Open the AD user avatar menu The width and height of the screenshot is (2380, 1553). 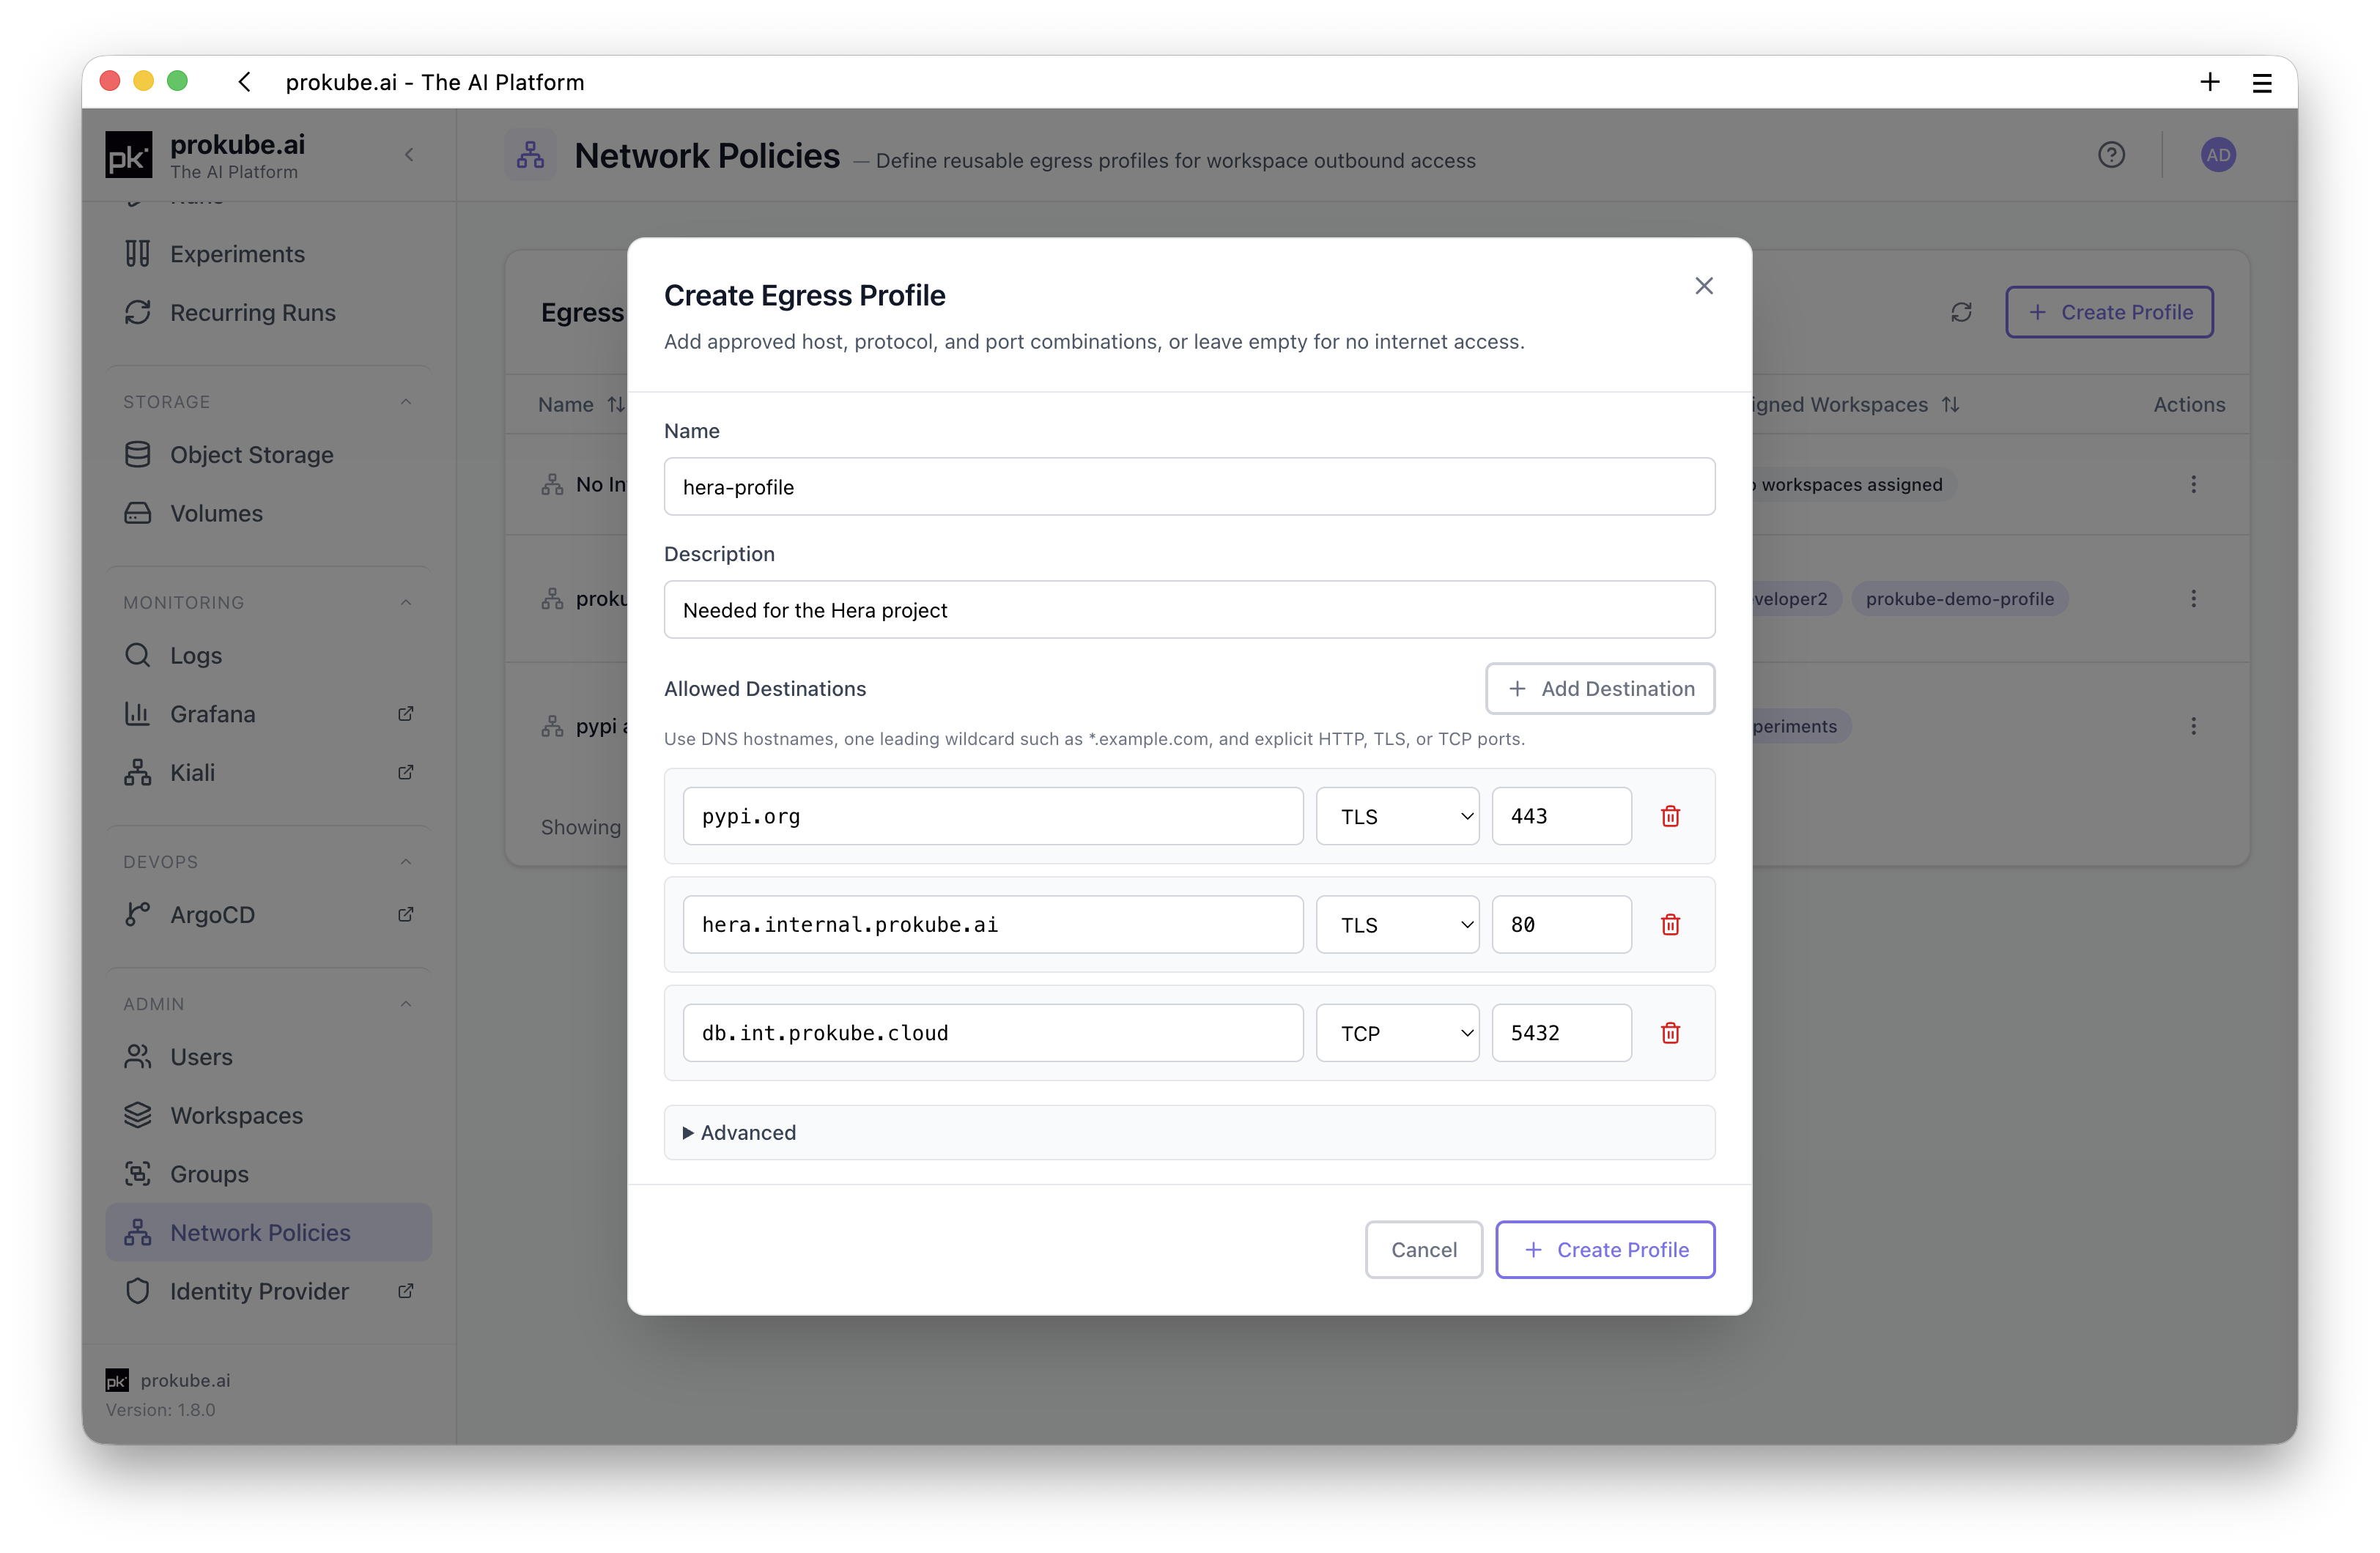point(2218,155)
